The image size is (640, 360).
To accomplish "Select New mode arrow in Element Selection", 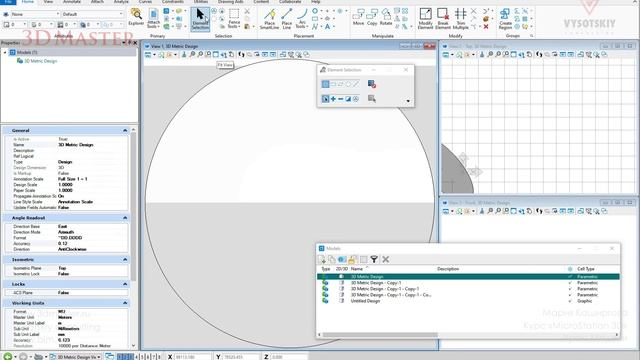I will [x=325, y=99].
